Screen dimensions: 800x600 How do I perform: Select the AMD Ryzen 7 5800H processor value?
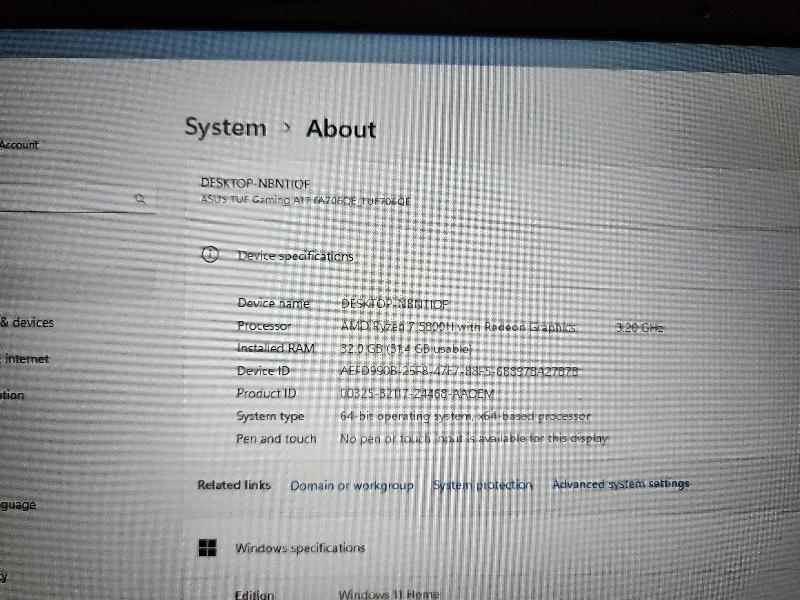pos(459,327)
